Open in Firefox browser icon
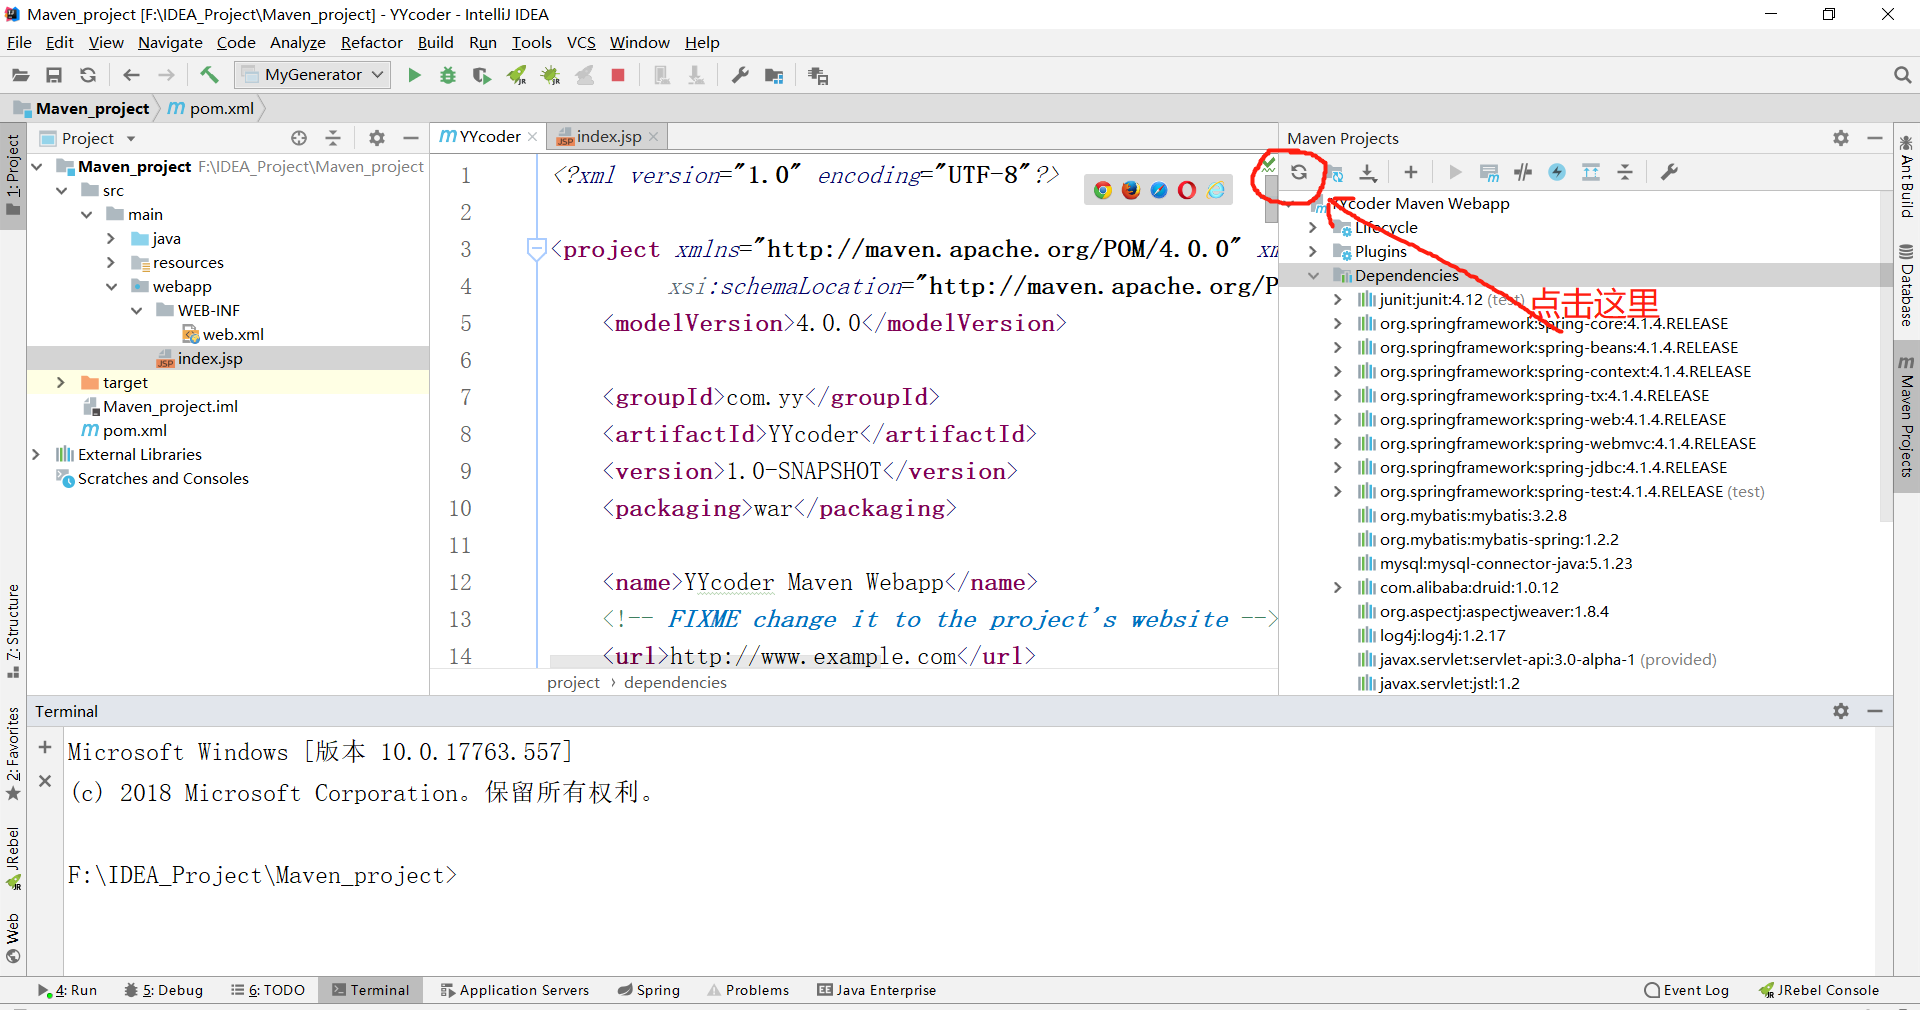1920x1010 pixels. [x=1131, y=190]
